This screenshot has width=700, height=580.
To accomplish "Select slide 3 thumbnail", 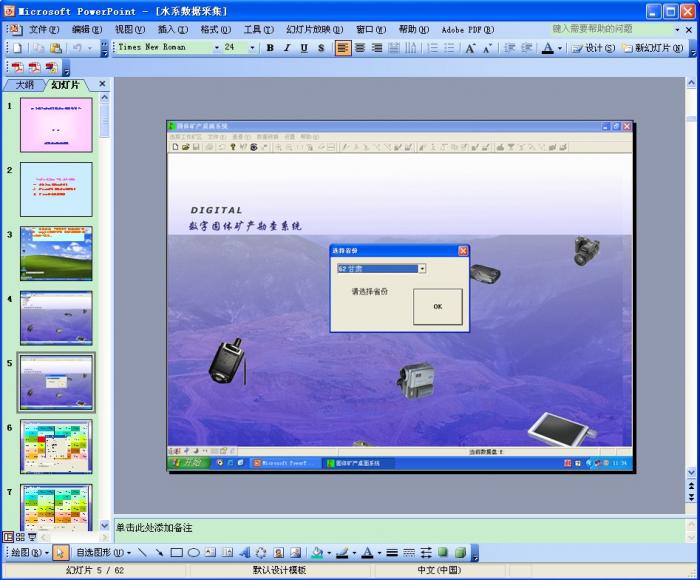I will (x=56, y=254).
